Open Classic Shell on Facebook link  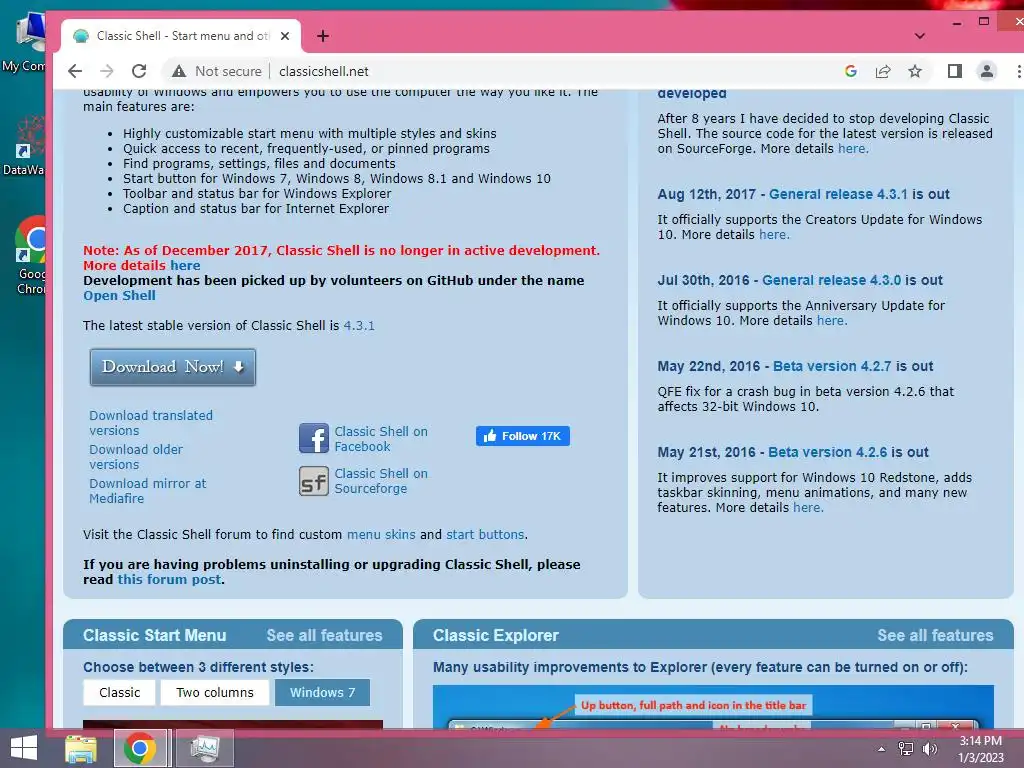tap(381, 439)
